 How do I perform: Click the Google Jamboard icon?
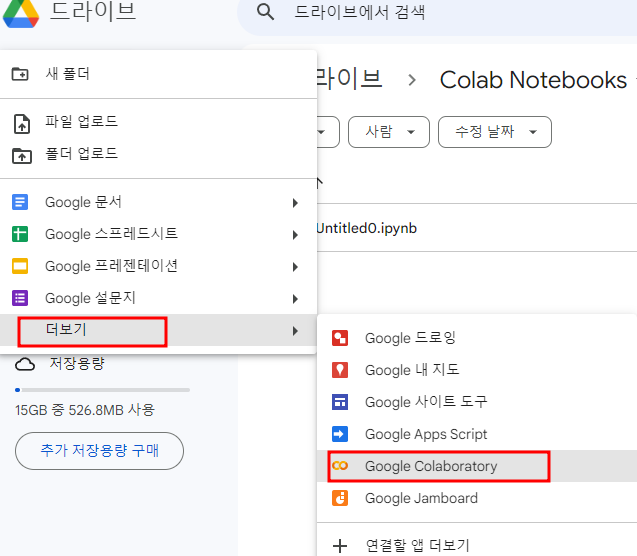tap(340, 498)
